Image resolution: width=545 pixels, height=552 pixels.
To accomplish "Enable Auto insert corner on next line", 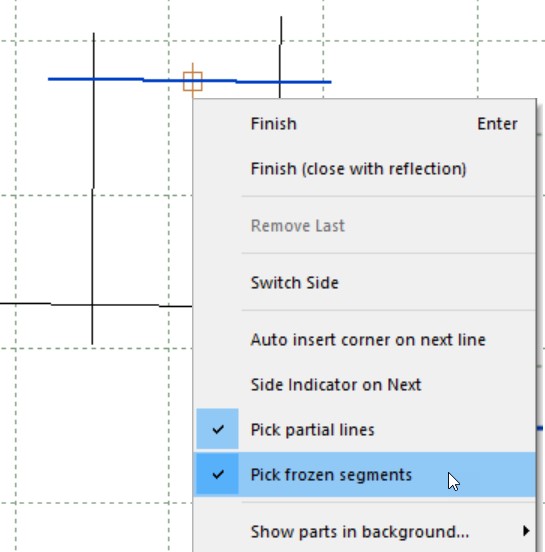I will (x=365, y=340).
